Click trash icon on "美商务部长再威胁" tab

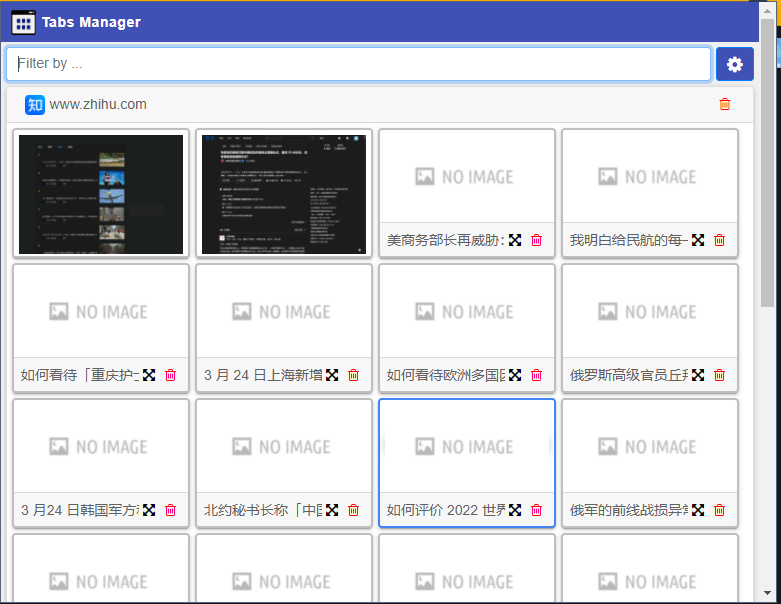click(x=536, y=240)
